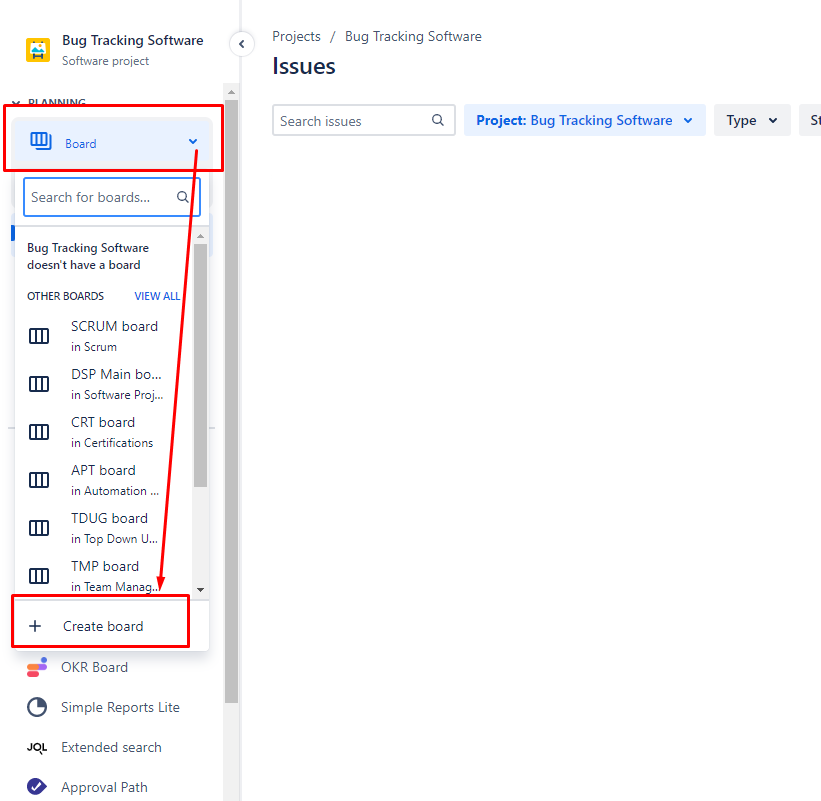This screenshot has width=821, height=801.
Task: Click the DSP Main board icon
Action: [39, 384]
